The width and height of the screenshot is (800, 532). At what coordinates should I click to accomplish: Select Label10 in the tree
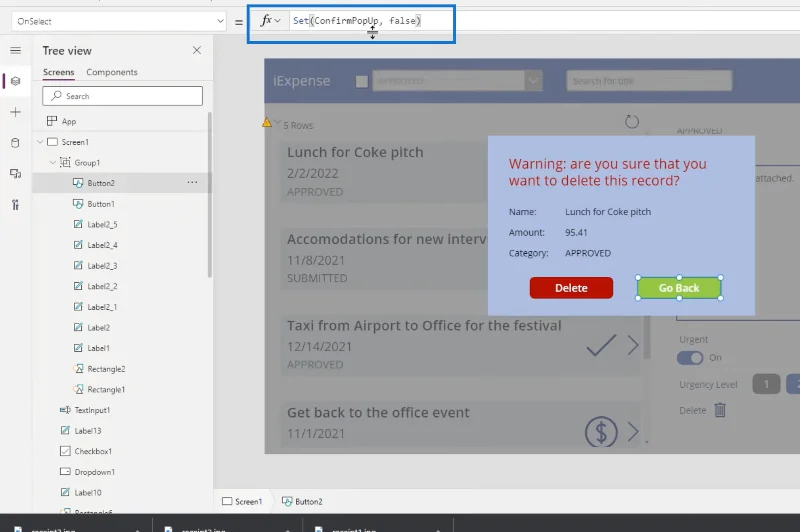(88, 492)
